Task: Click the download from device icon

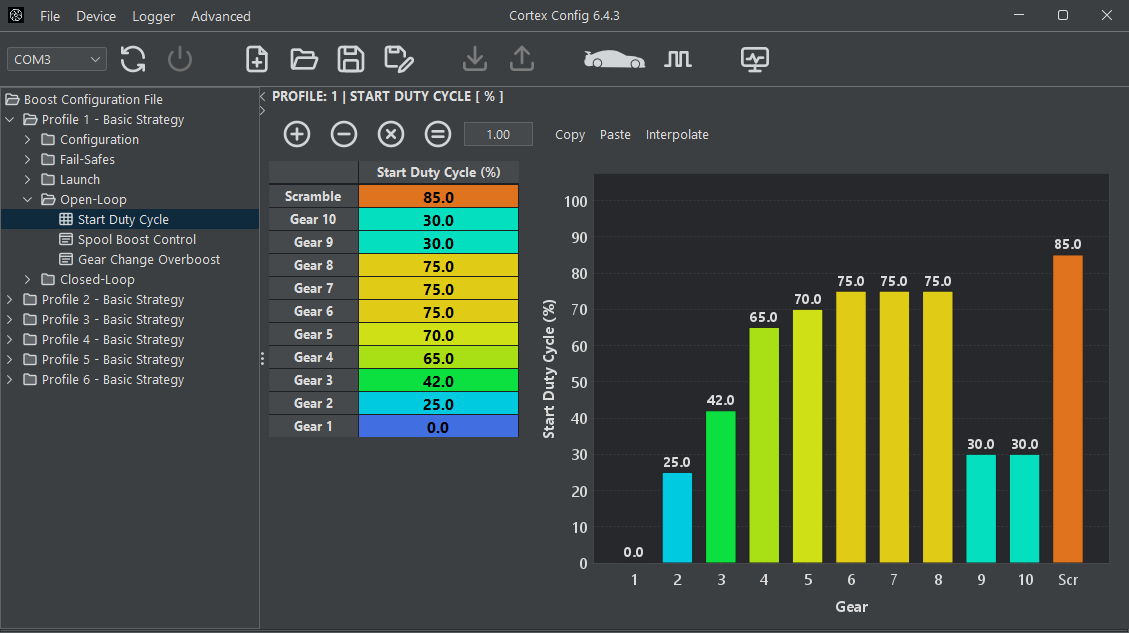Action: [x=474, y=59]
